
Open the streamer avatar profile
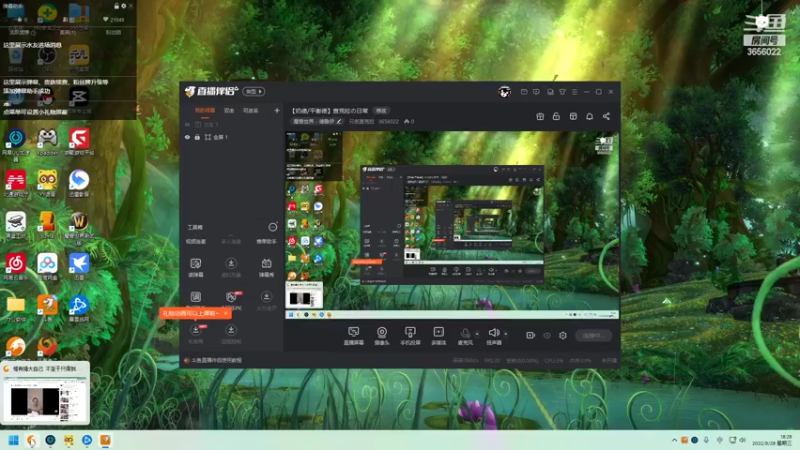point(505,92)
